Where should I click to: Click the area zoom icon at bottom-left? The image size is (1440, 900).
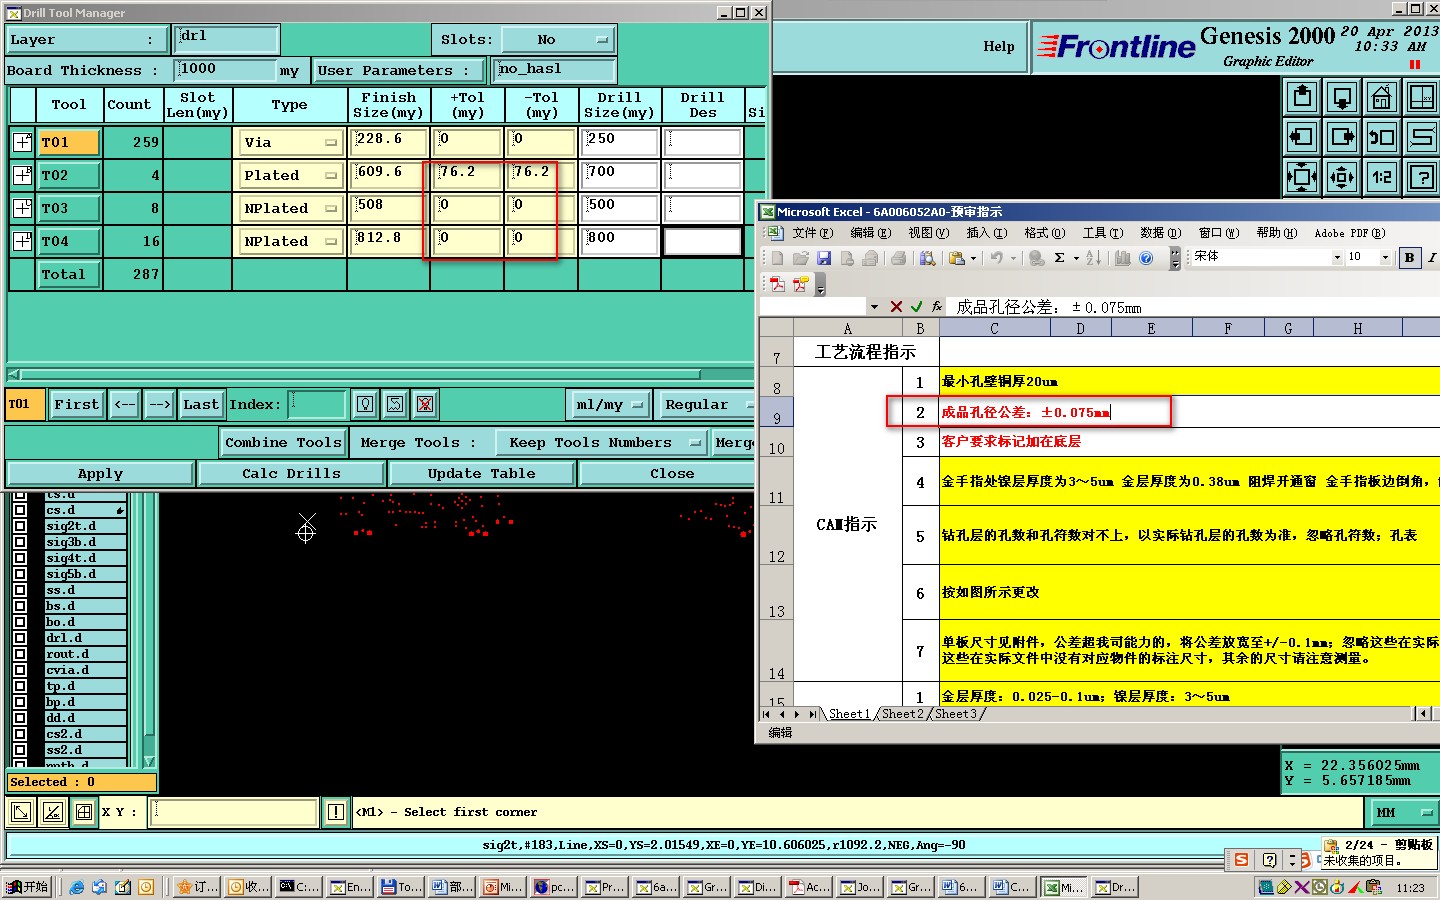(21, 812)
